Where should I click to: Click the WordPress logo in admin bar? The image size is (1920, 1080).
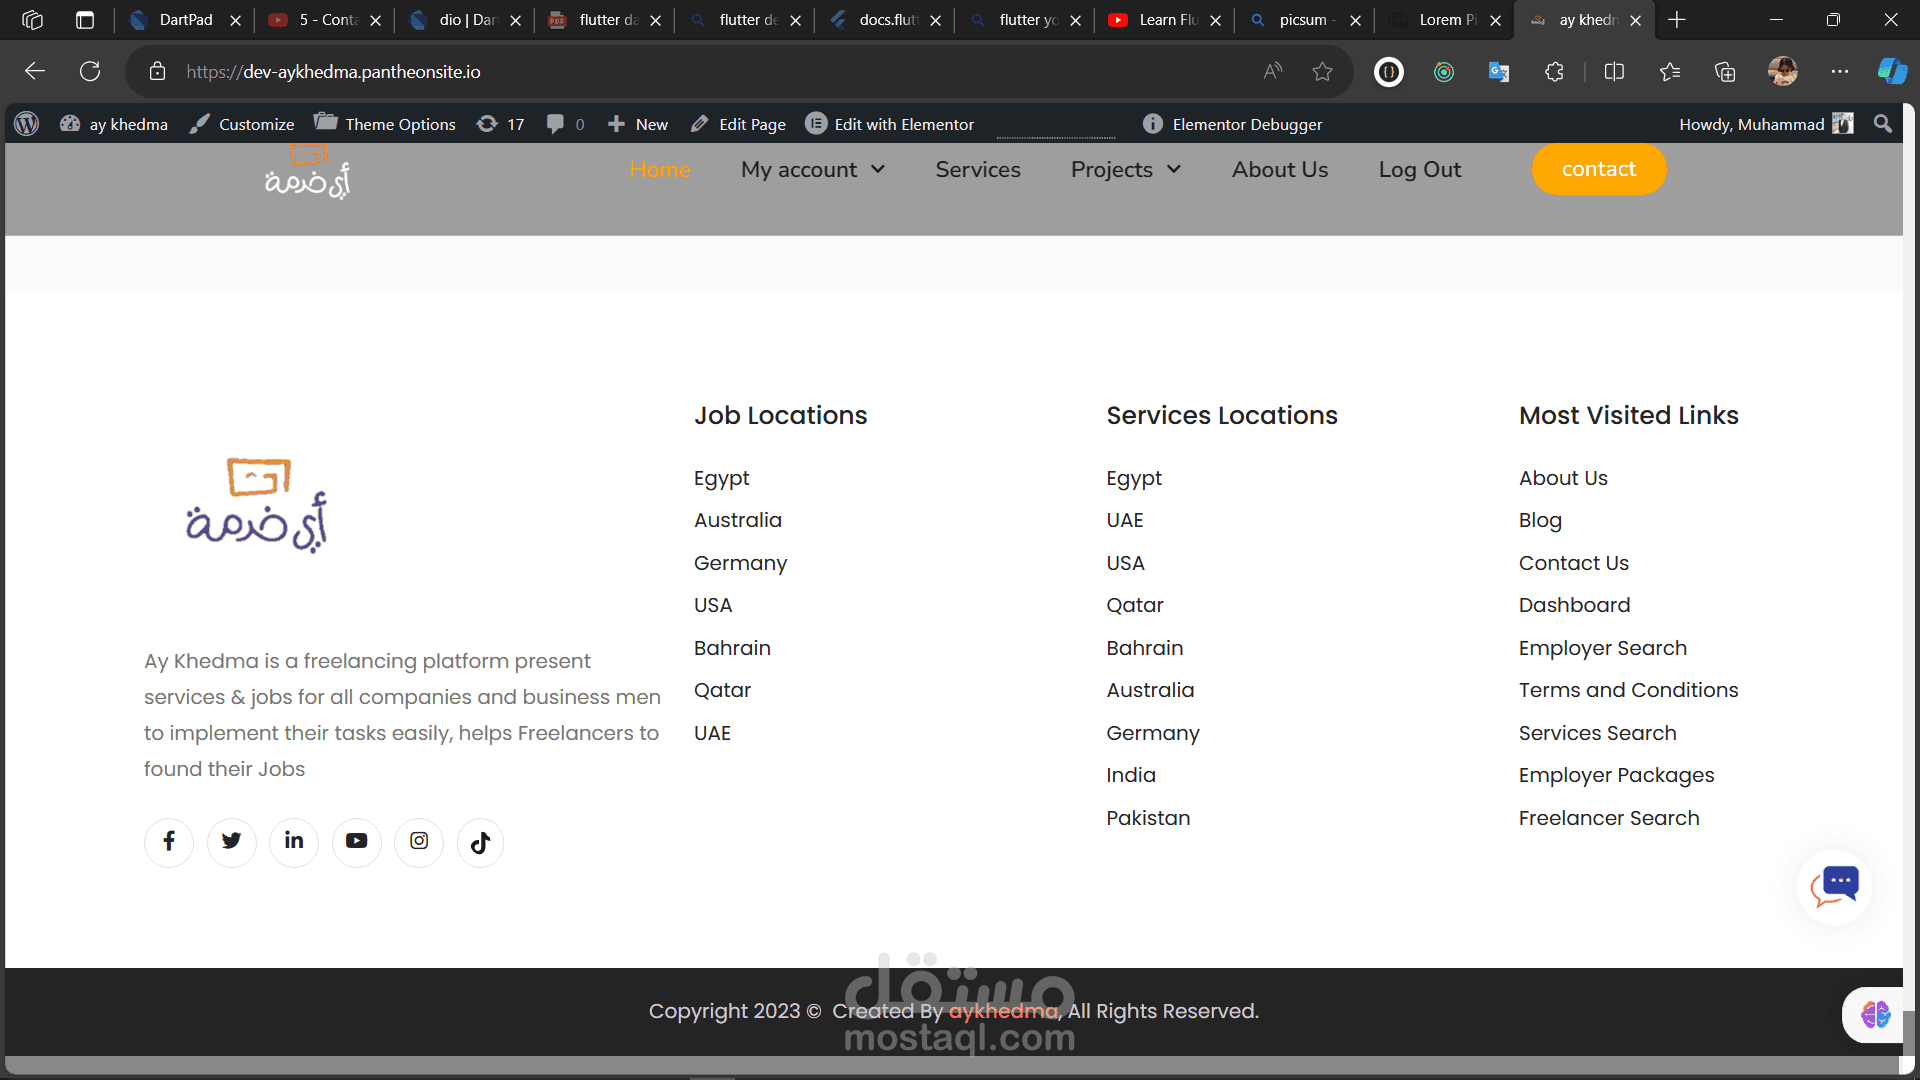(x=27, y=124)
